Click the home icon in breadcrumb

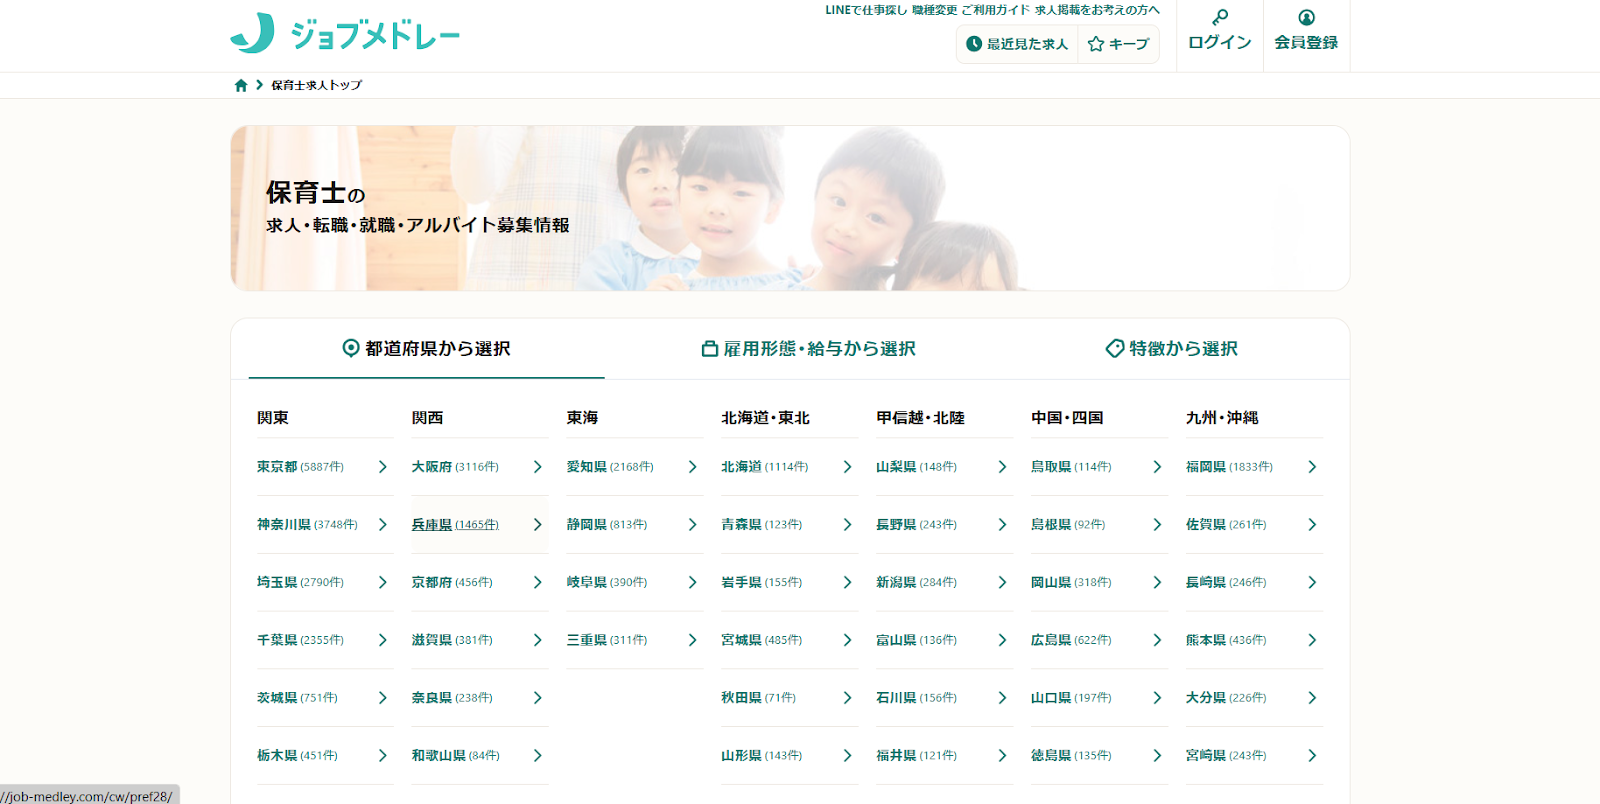coord(241,86)
